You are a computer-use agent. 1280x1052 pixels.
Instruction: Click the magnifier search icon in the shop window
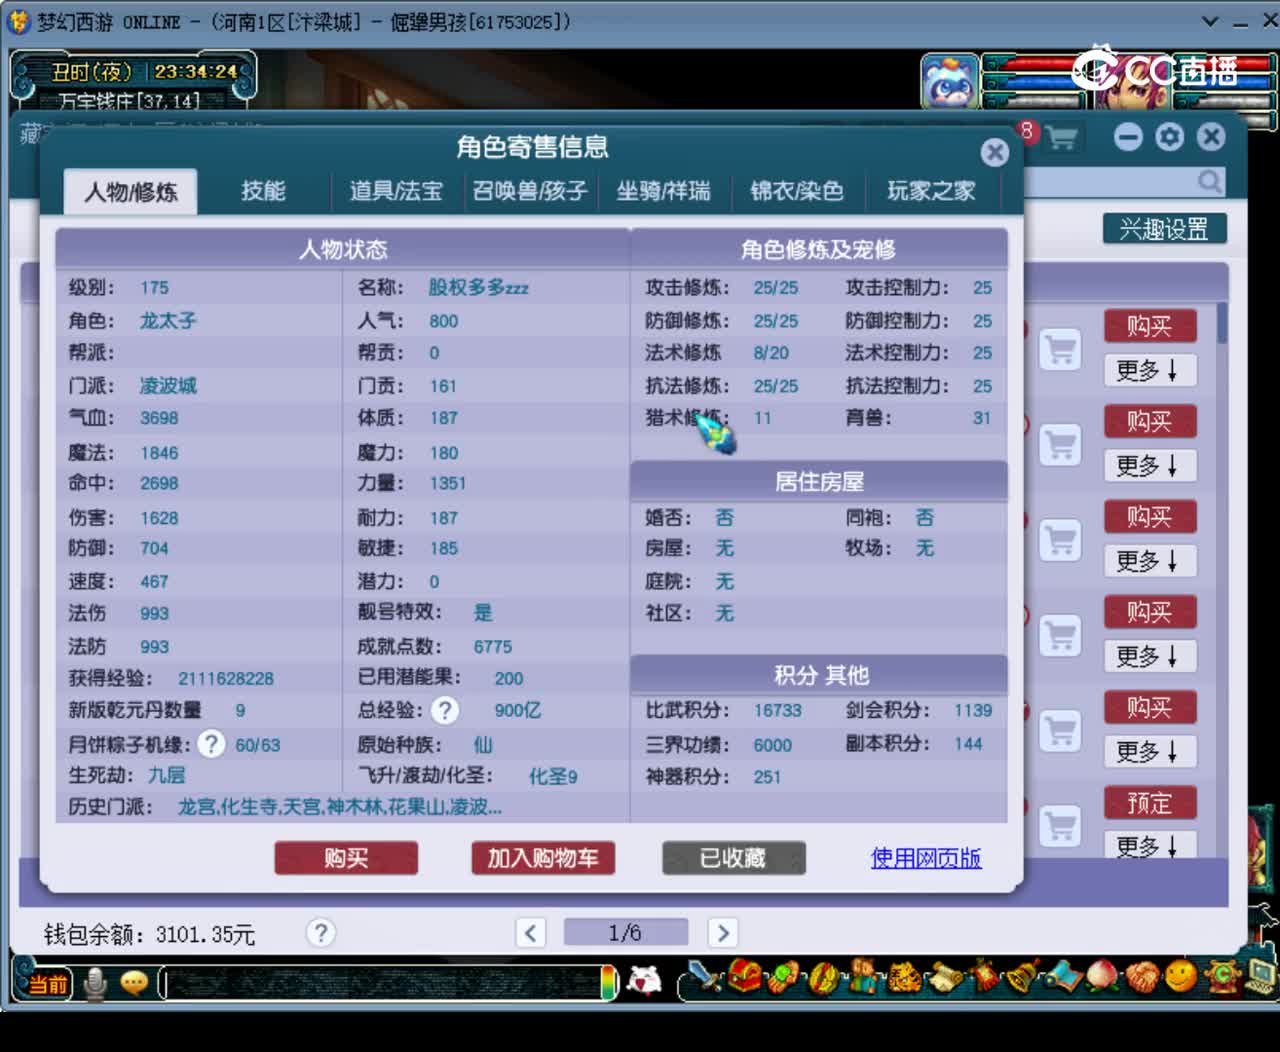(1209, 182)
